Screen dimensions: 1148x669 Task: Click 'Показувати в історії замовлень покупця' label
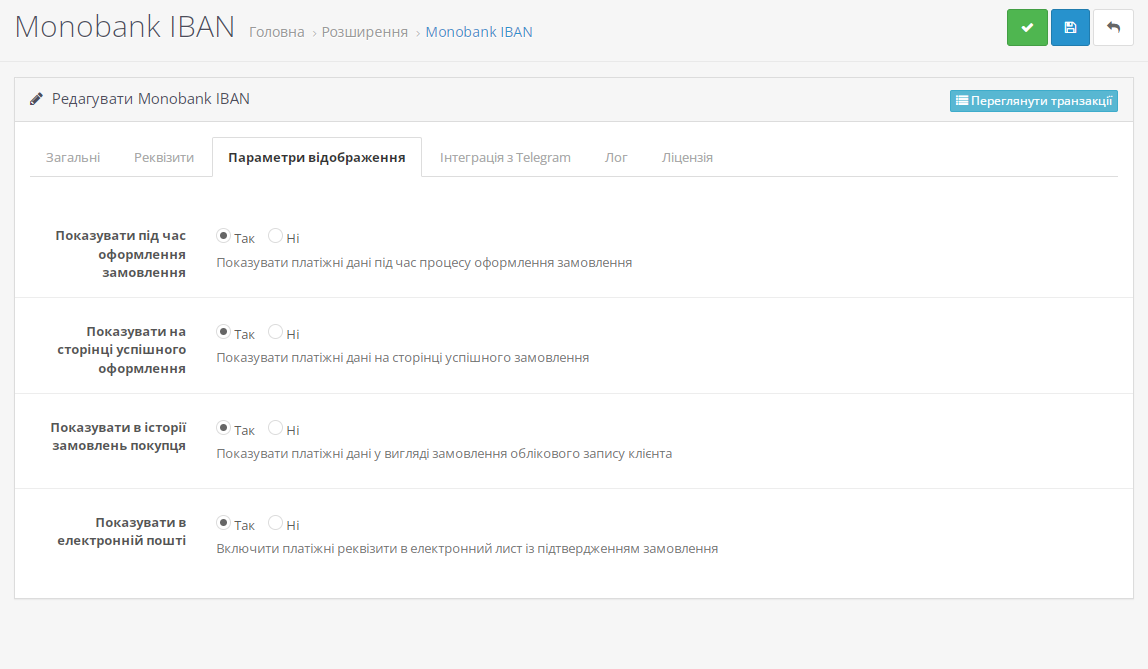pos(119,436)
